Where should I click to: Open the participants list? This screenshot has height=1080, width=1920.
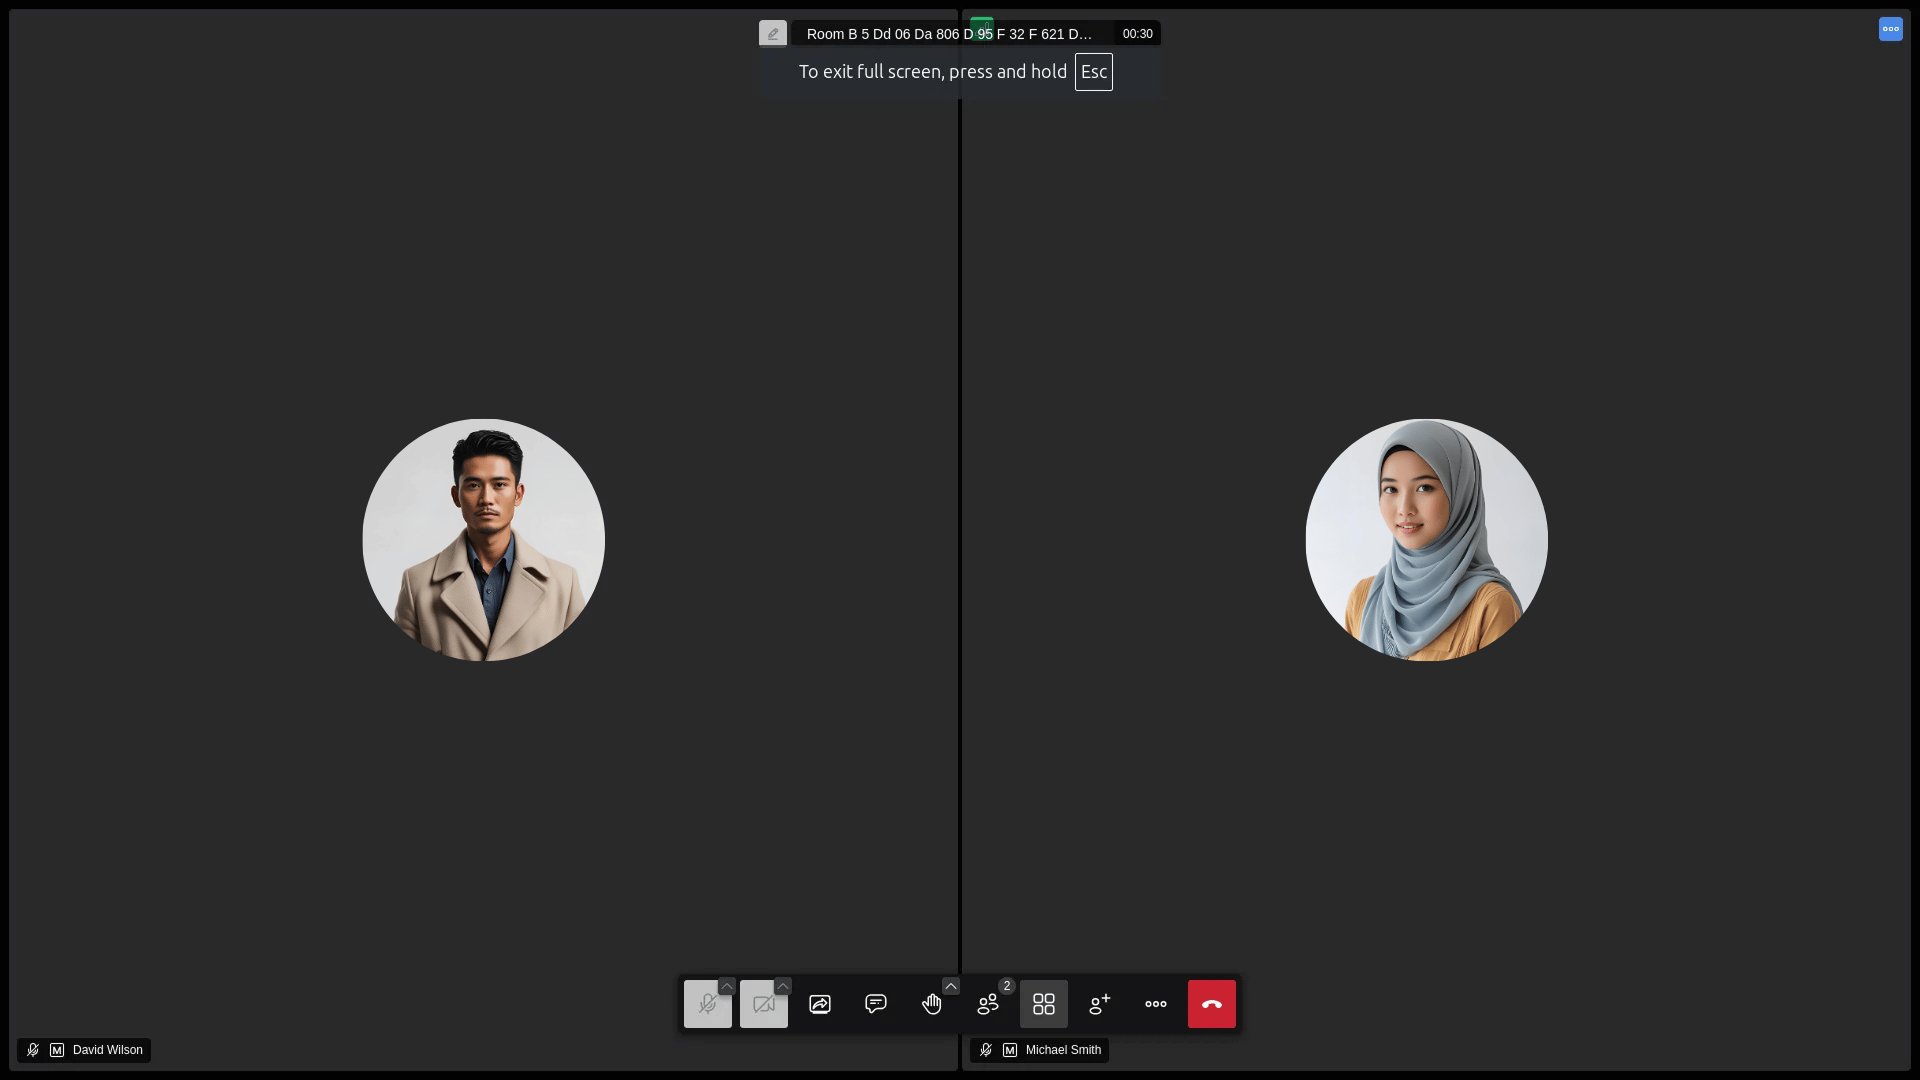(x=987, y=1004)
